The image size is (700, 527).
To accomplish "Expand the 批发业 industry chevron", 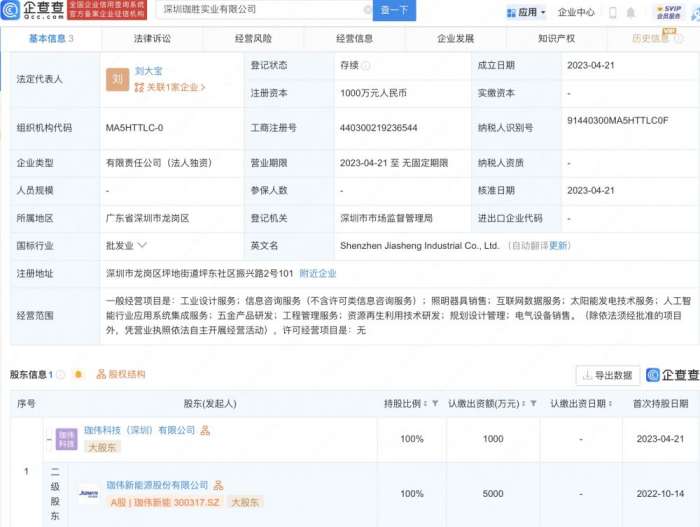I will tap(142, 245).
